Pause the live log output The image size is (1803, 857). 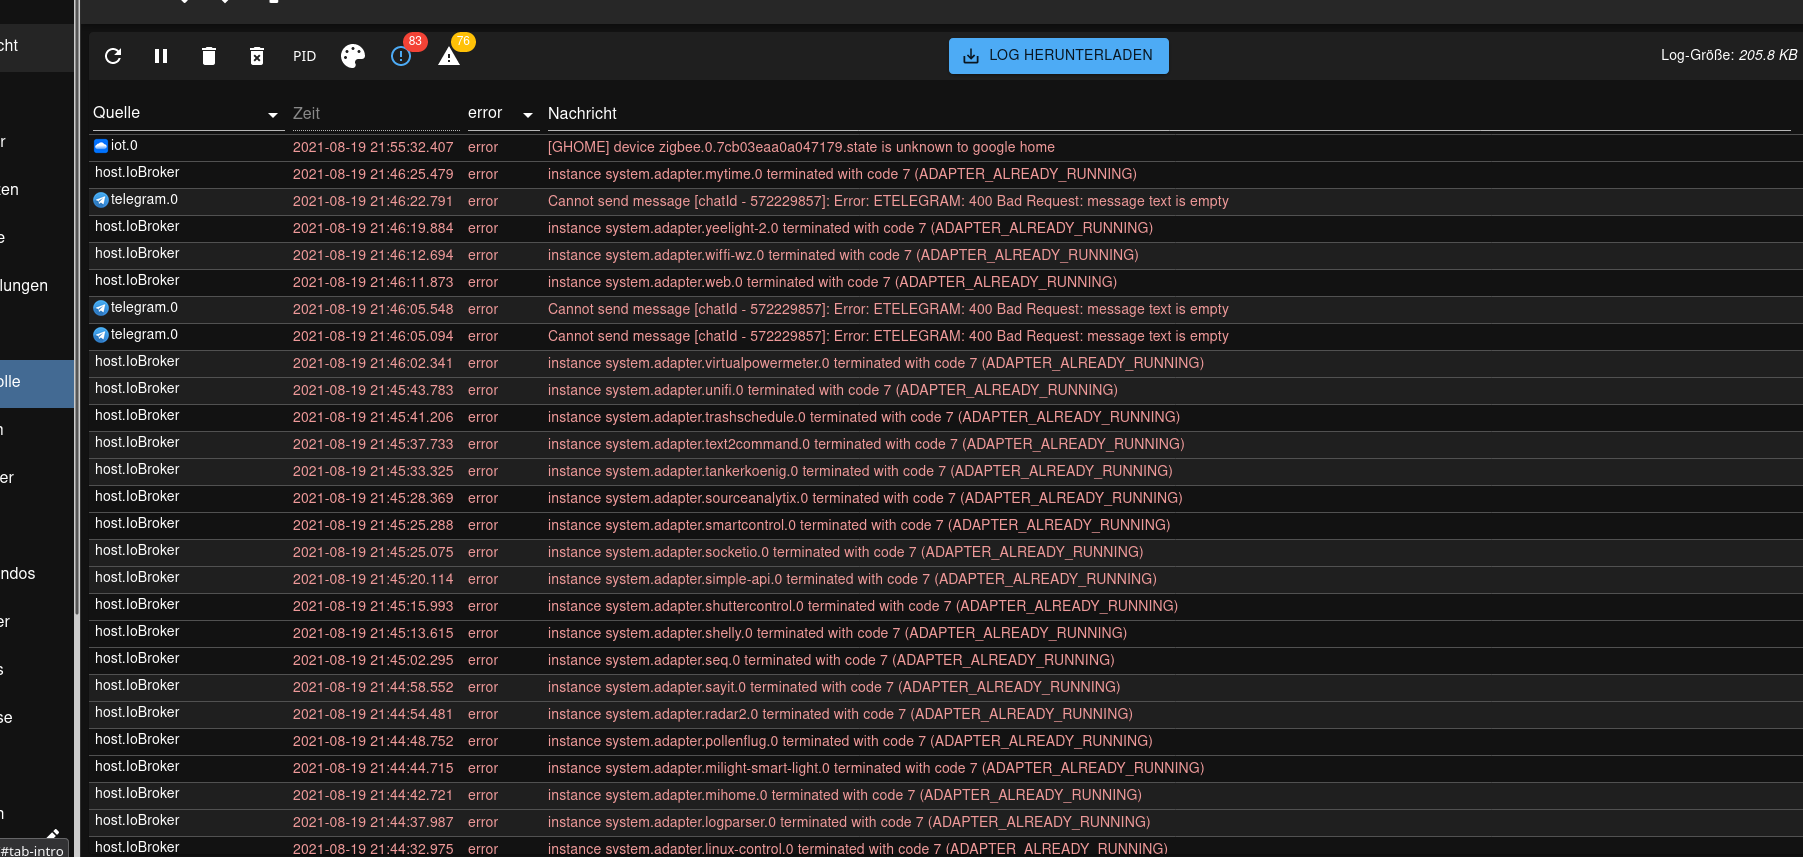click(161, 56)
